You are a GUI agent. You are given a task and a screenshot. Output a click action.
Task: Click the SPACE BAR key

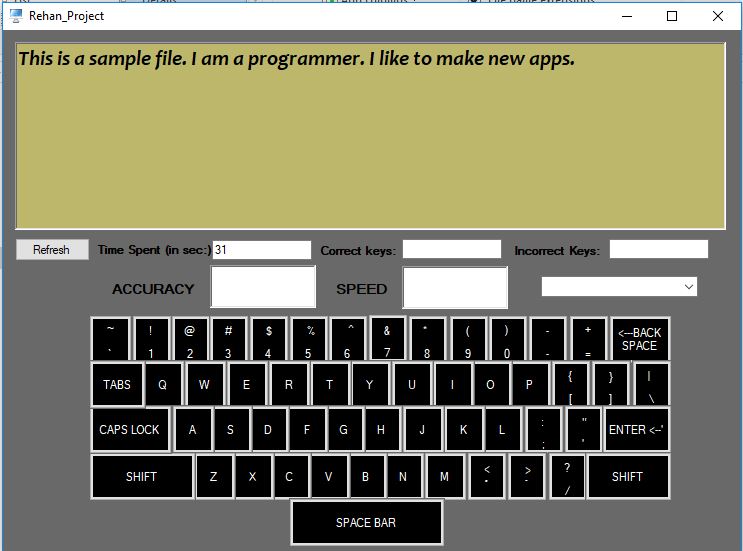pos(367,523)
